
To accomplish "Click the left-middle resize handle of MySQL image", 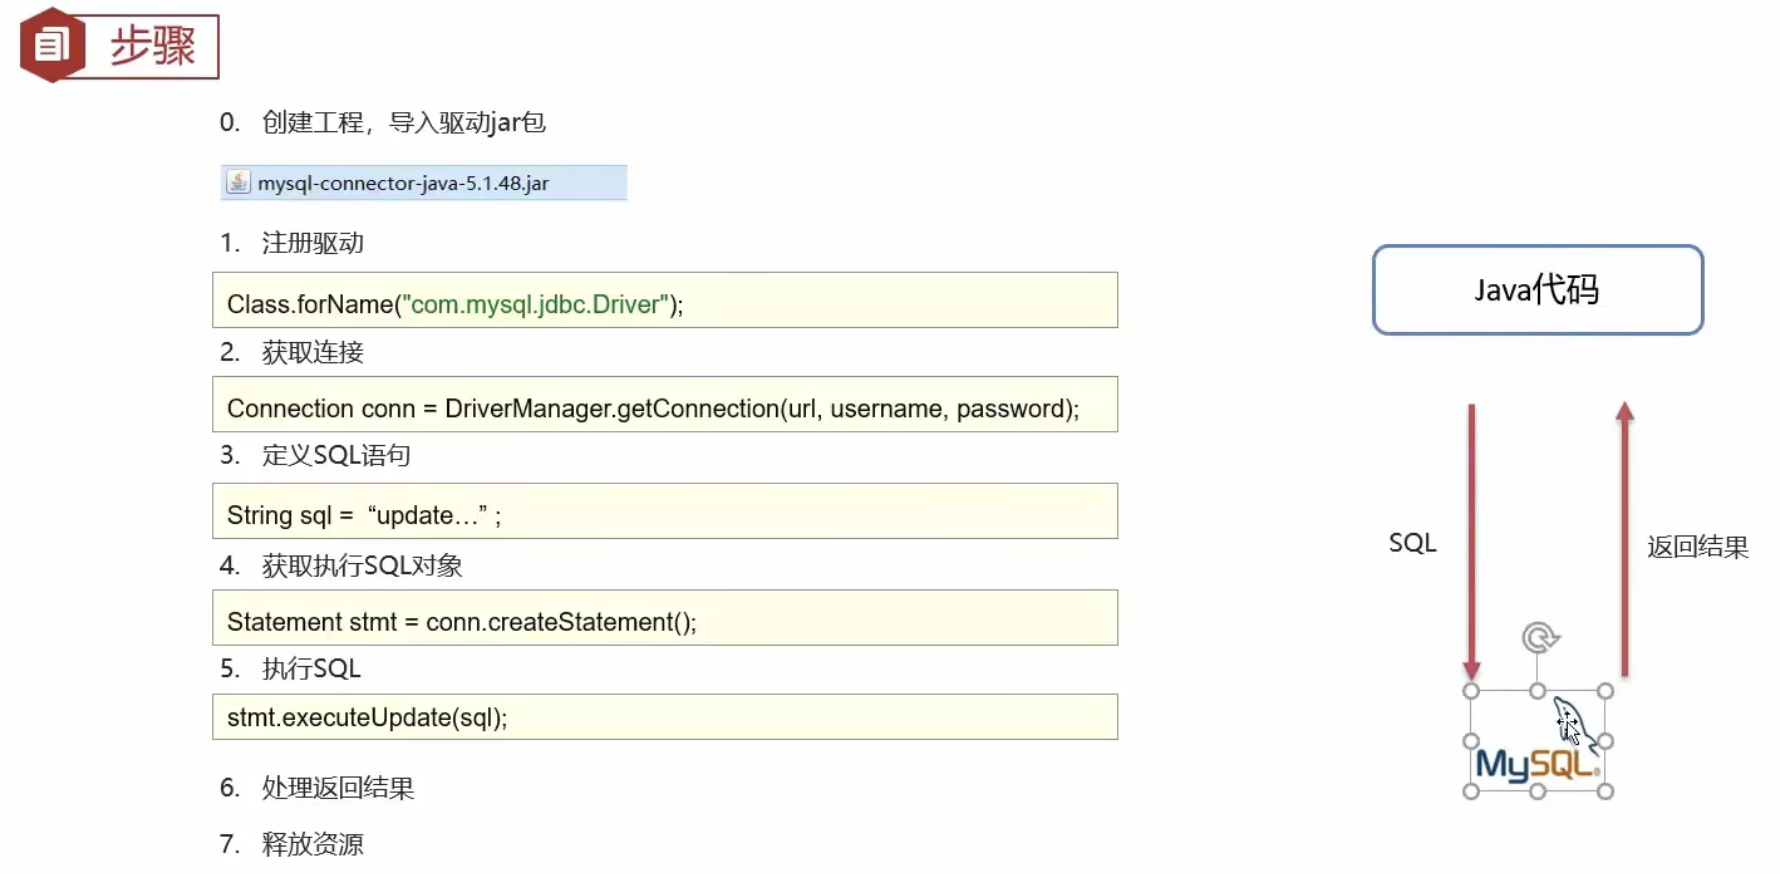I will 1471,741.
